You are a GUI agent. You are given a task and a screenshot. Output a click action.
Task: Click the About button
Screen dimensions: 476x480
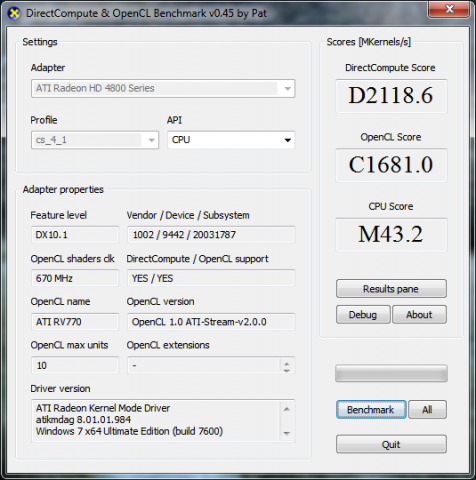coord(419,315)
